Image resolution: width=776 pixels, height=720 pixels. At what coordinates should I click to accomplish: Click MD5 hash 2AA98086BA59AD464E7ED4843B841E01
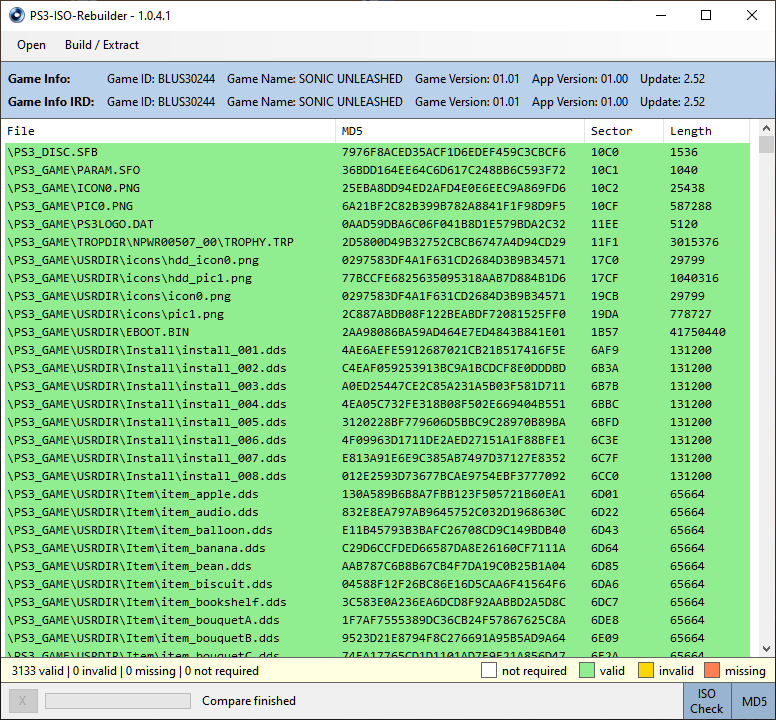point(453,332)
